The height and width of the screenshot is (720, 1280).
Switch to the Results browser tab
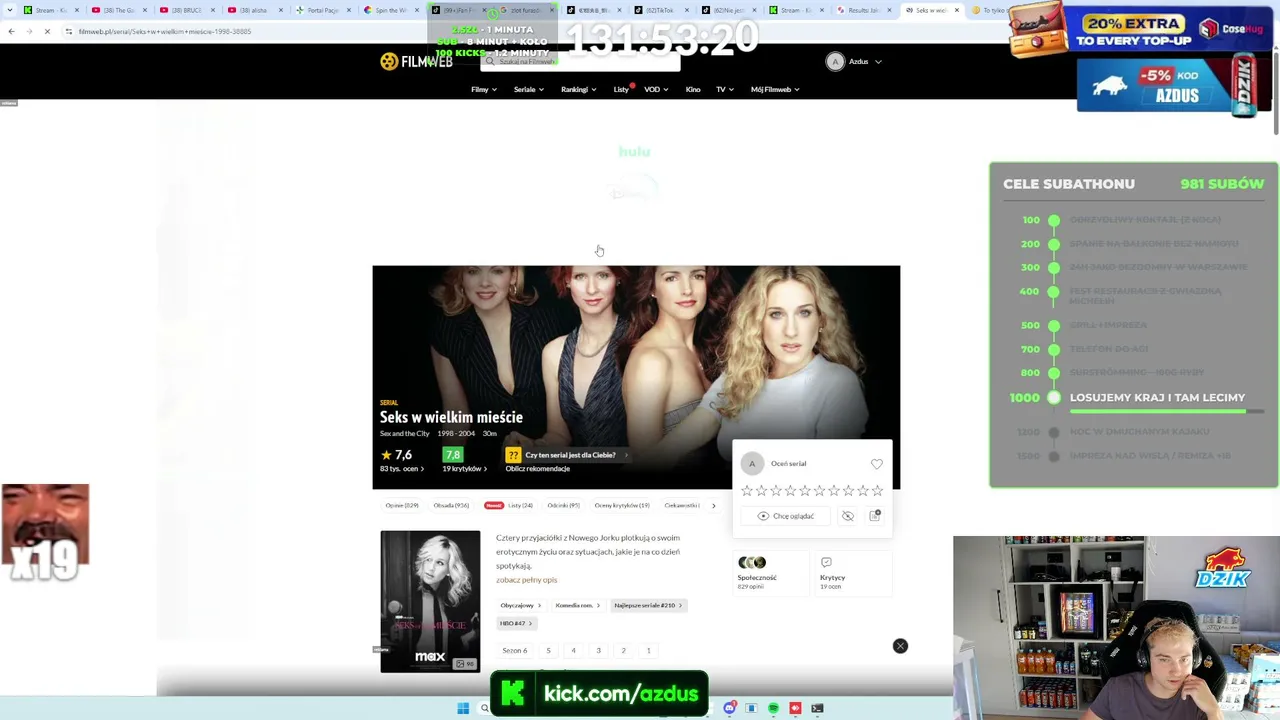(x=864, y=10)
